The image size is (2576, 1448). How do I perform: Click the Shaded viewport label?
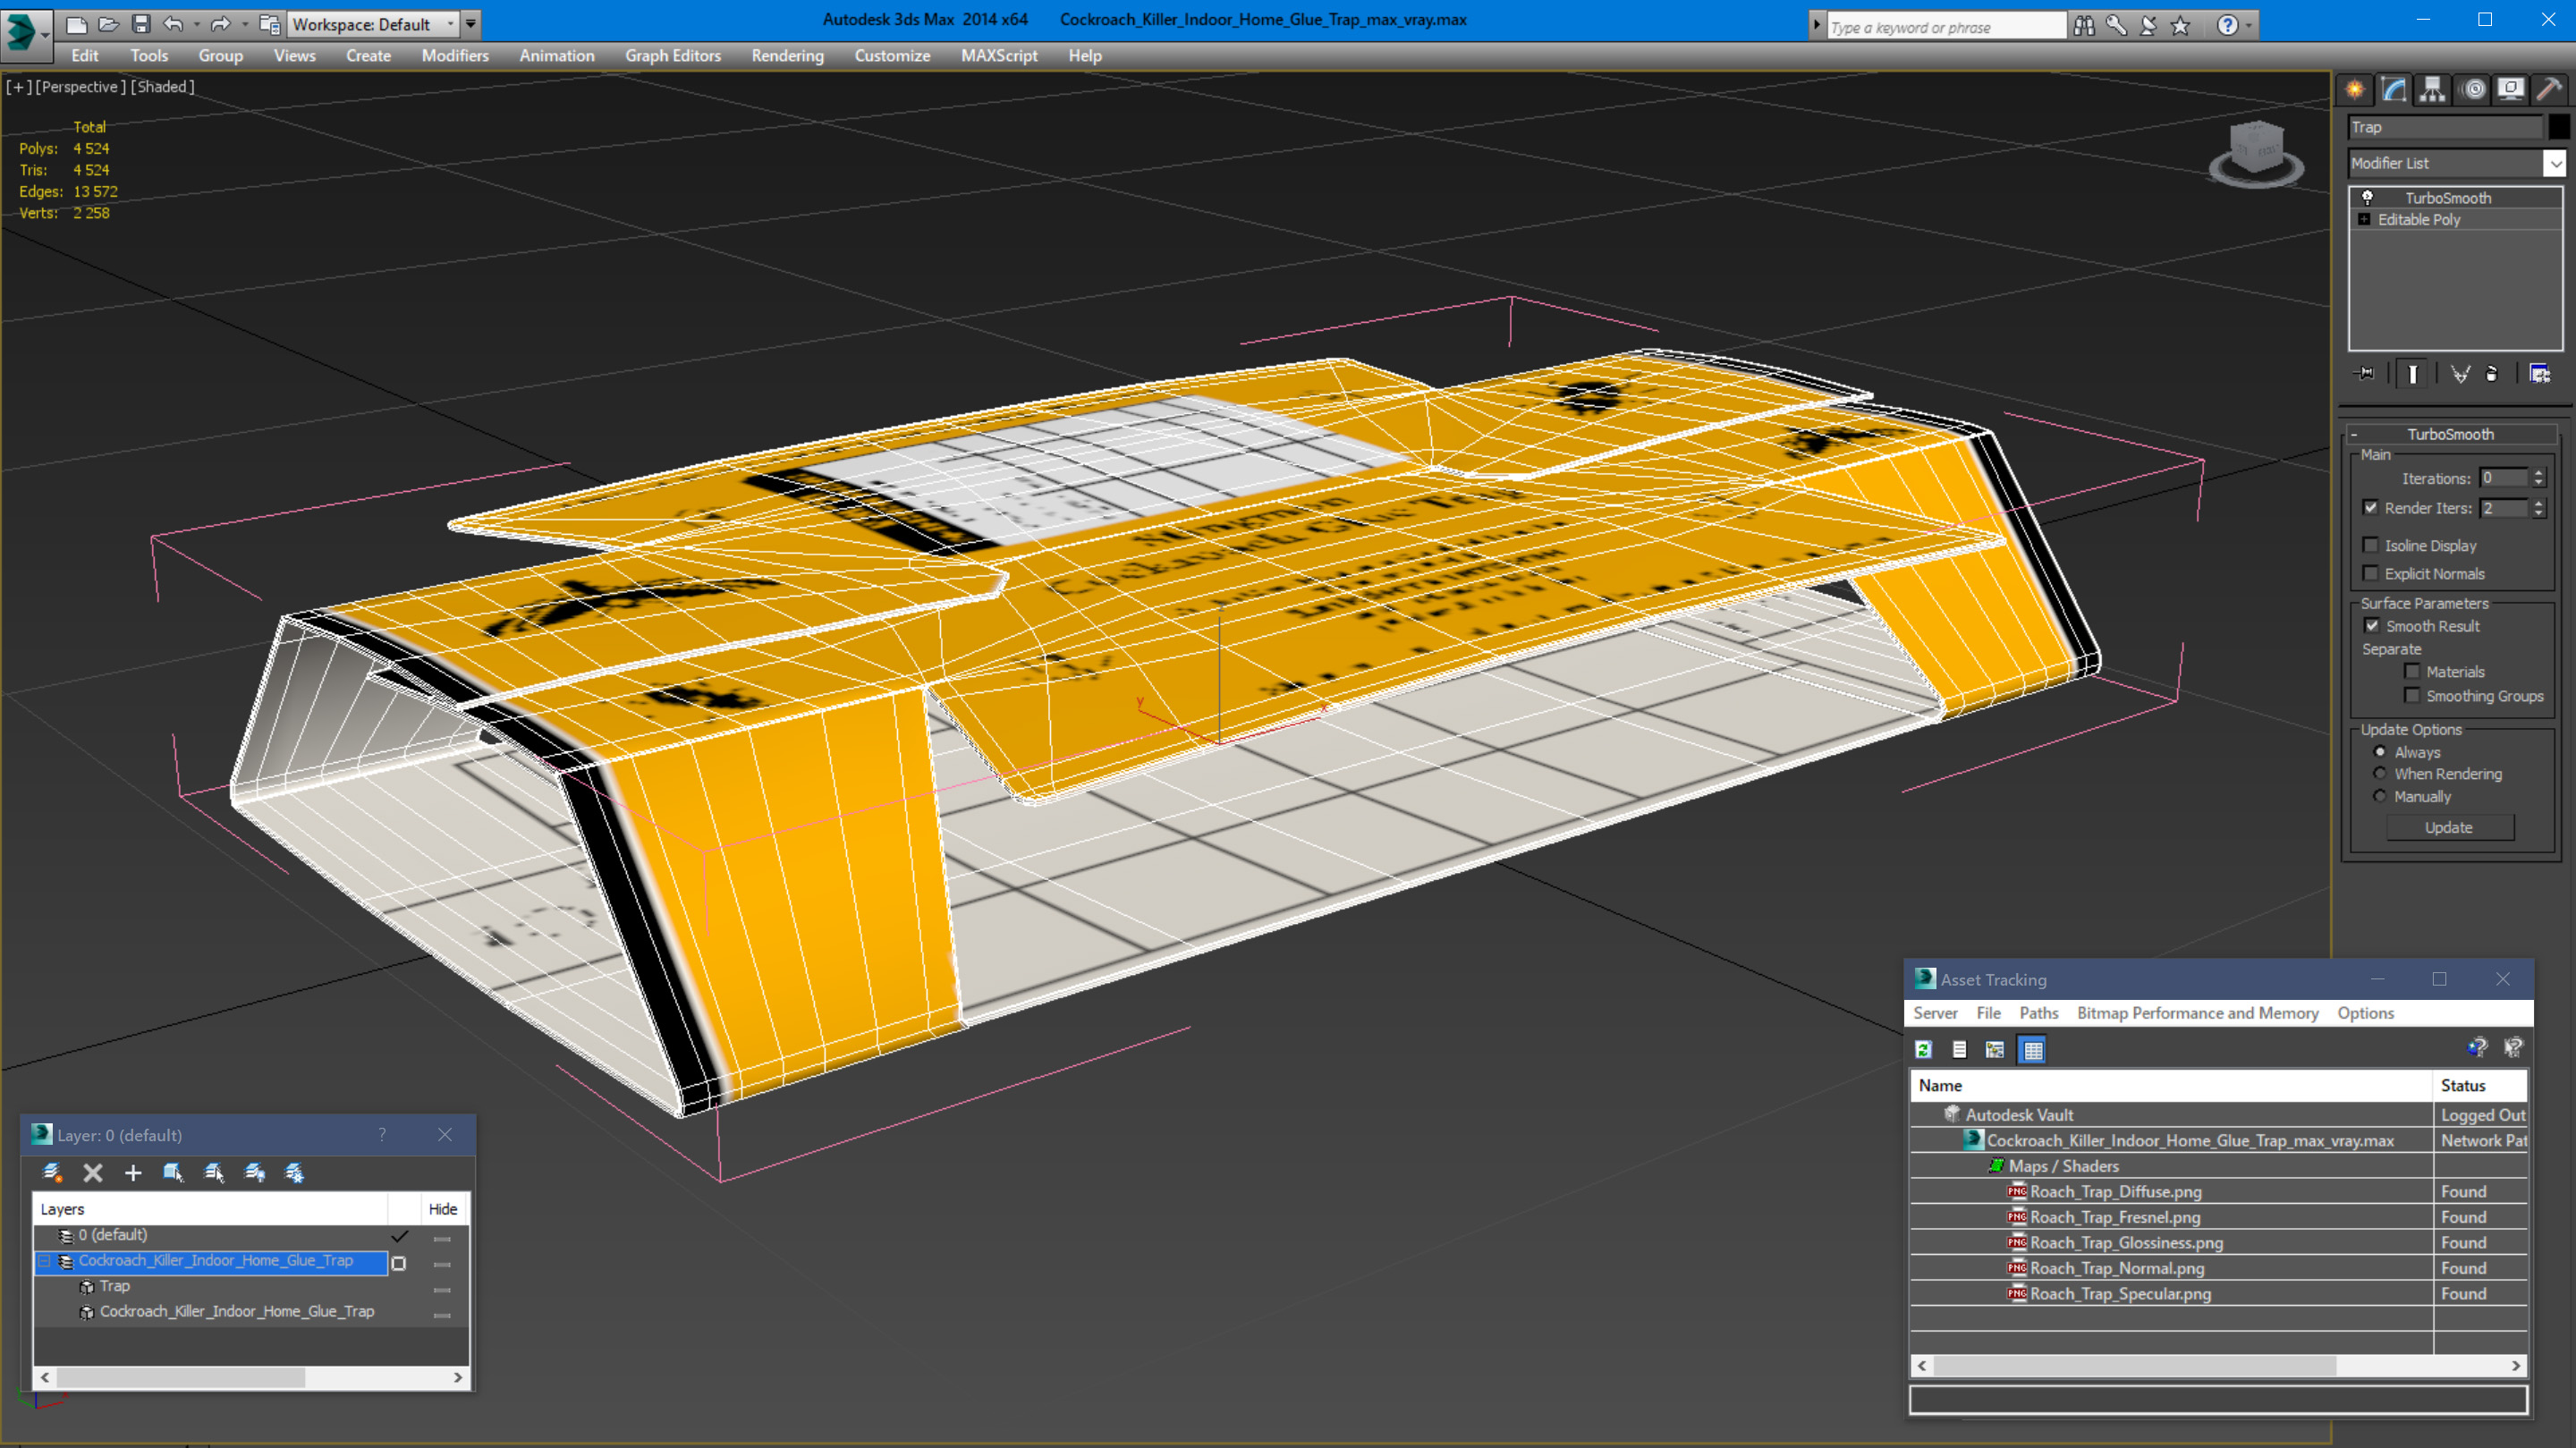[164, 87]
